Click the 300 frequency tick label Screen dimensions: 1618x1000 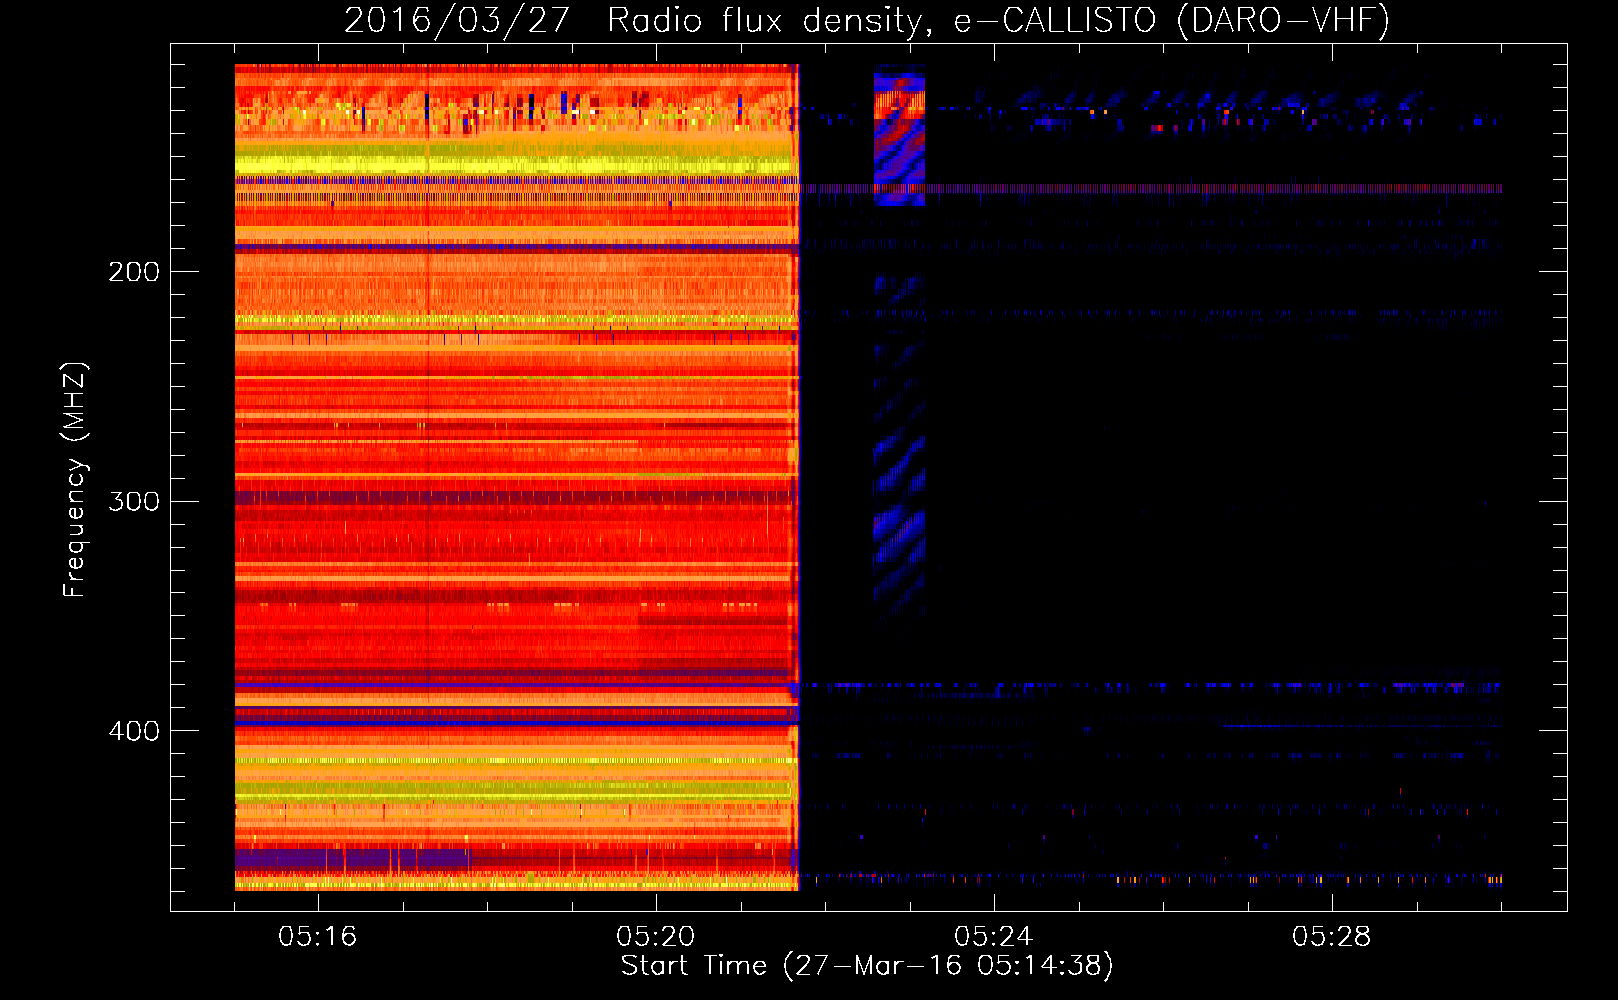pyautogui.click(x=134, y=501)
